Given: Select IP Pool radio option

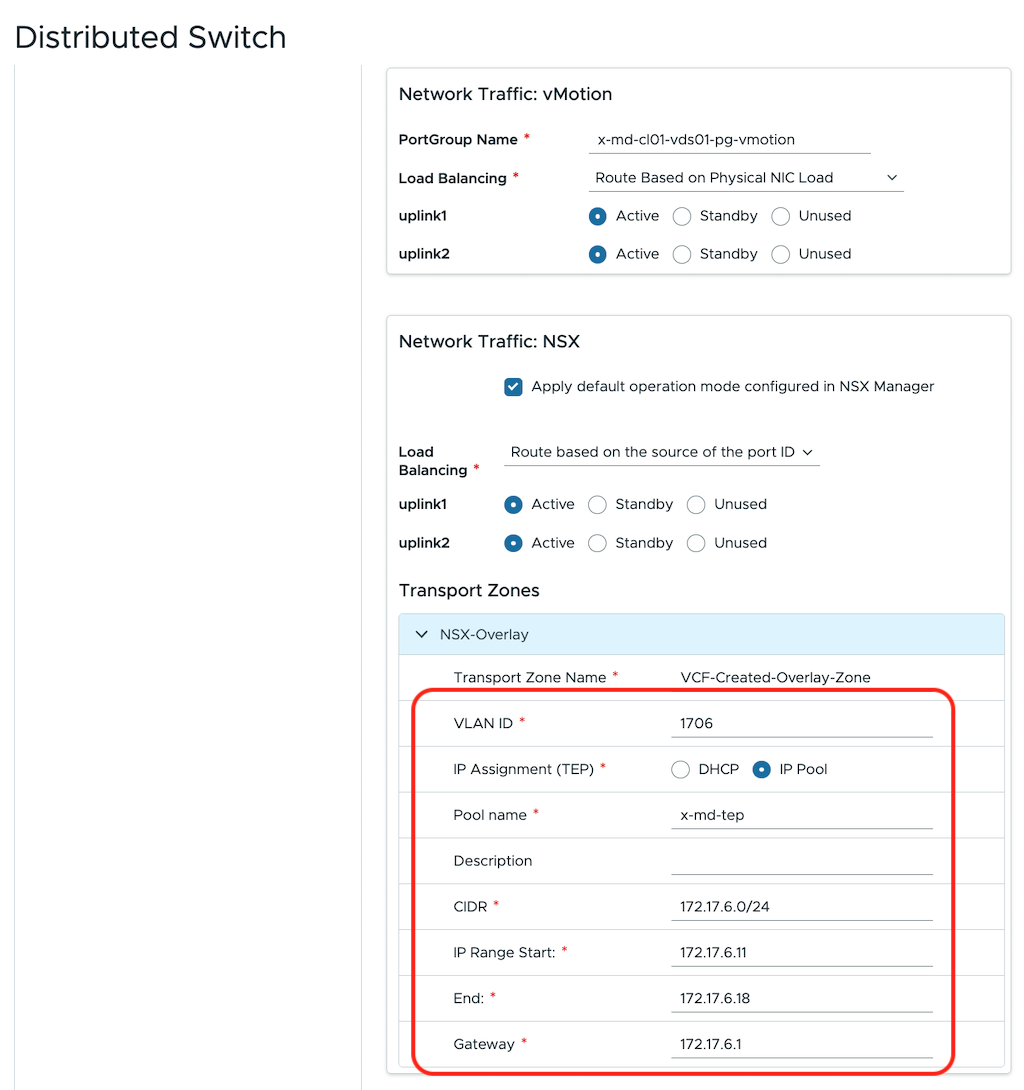Looking at the screenshot, I should 761,770.
